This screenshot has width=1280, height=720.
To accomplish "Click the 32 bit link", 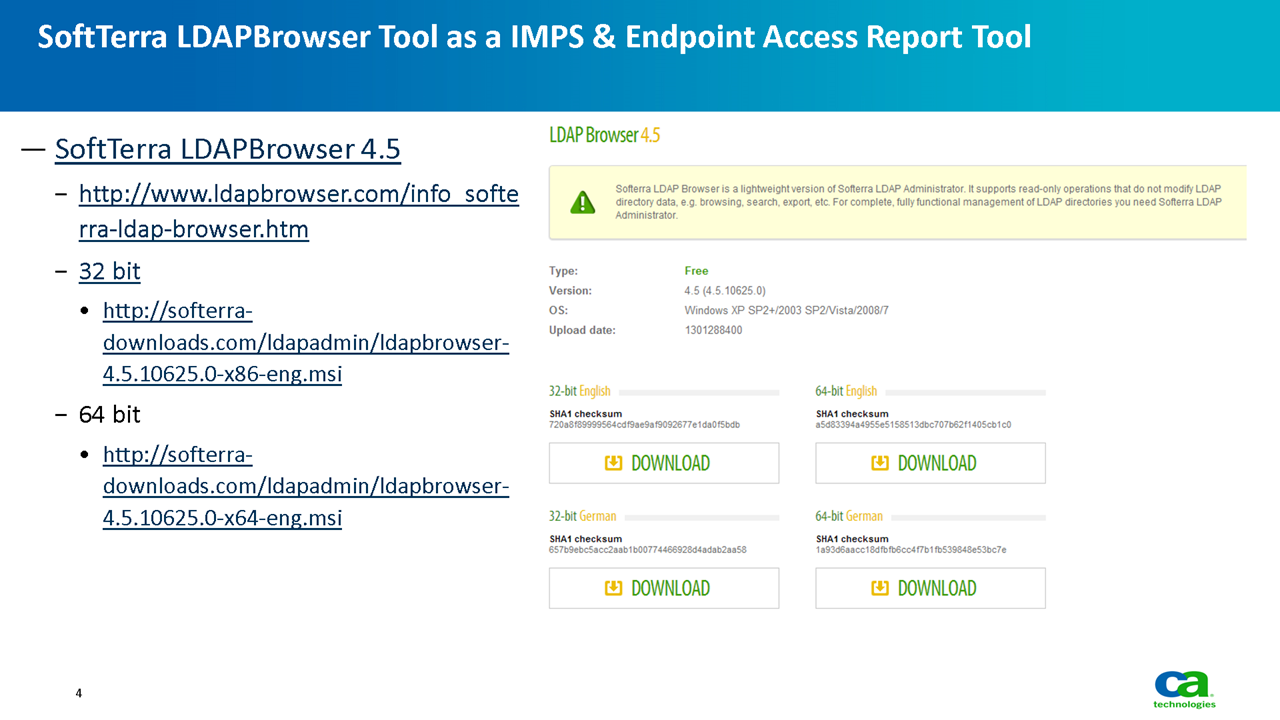I will coord(109,271).
